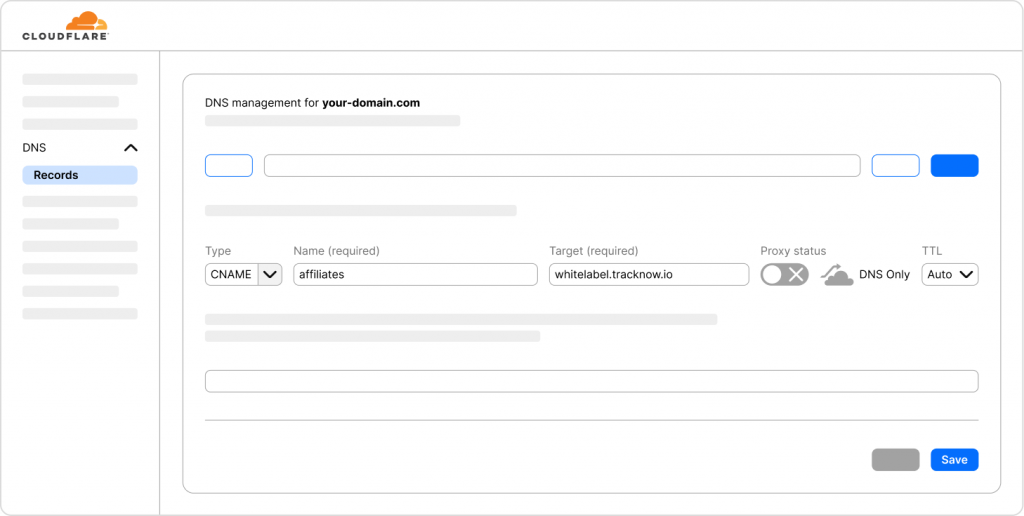Click the gray cloud DNS Only icon

click(837, 275)
